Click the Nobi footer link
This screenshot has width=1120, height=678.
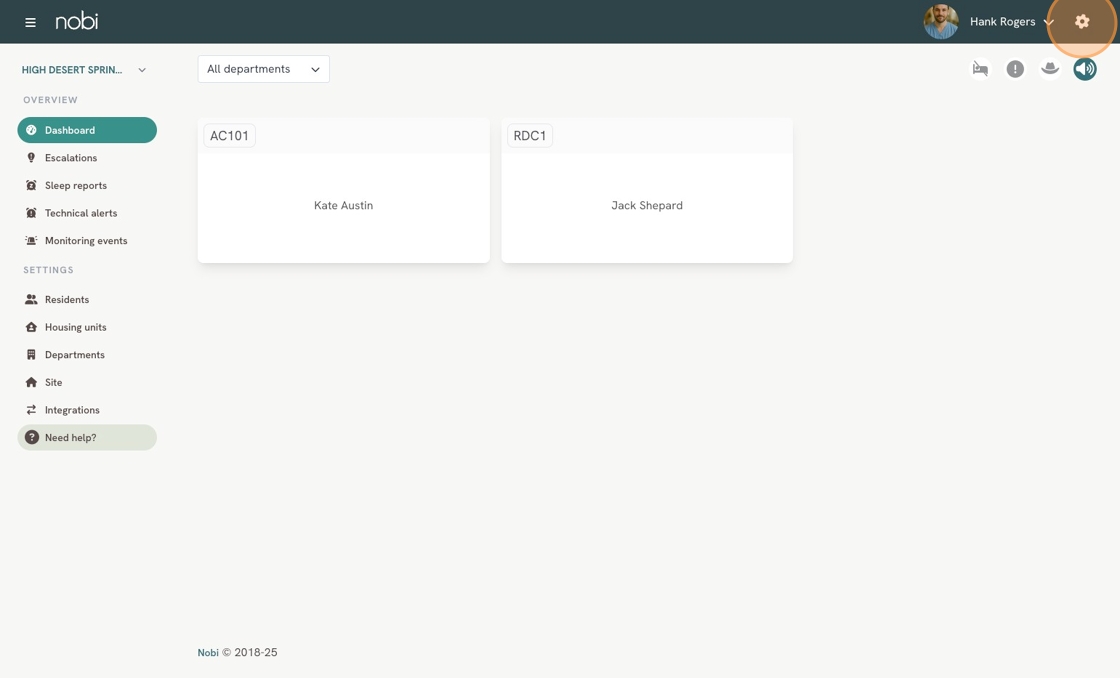[208, 653]
